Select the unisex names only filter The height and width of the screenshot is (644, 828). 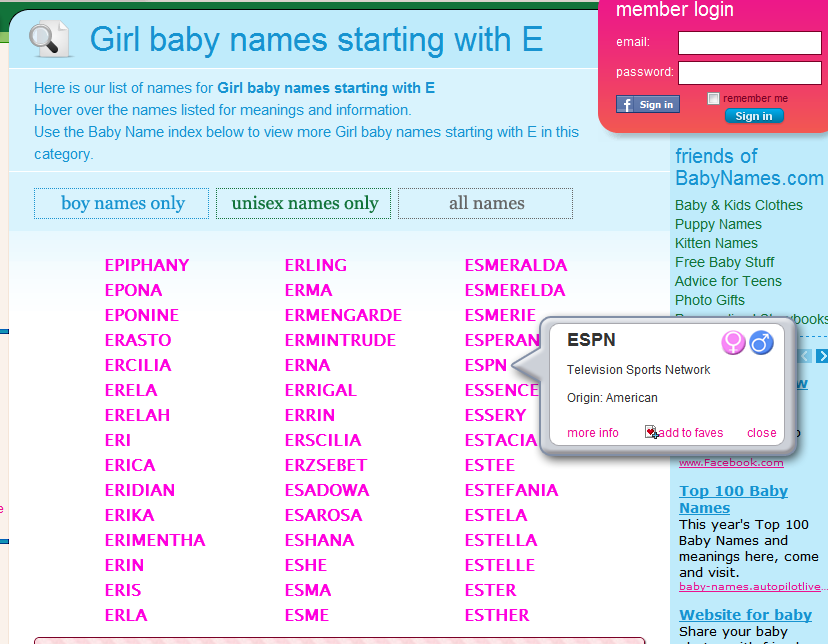304,203
